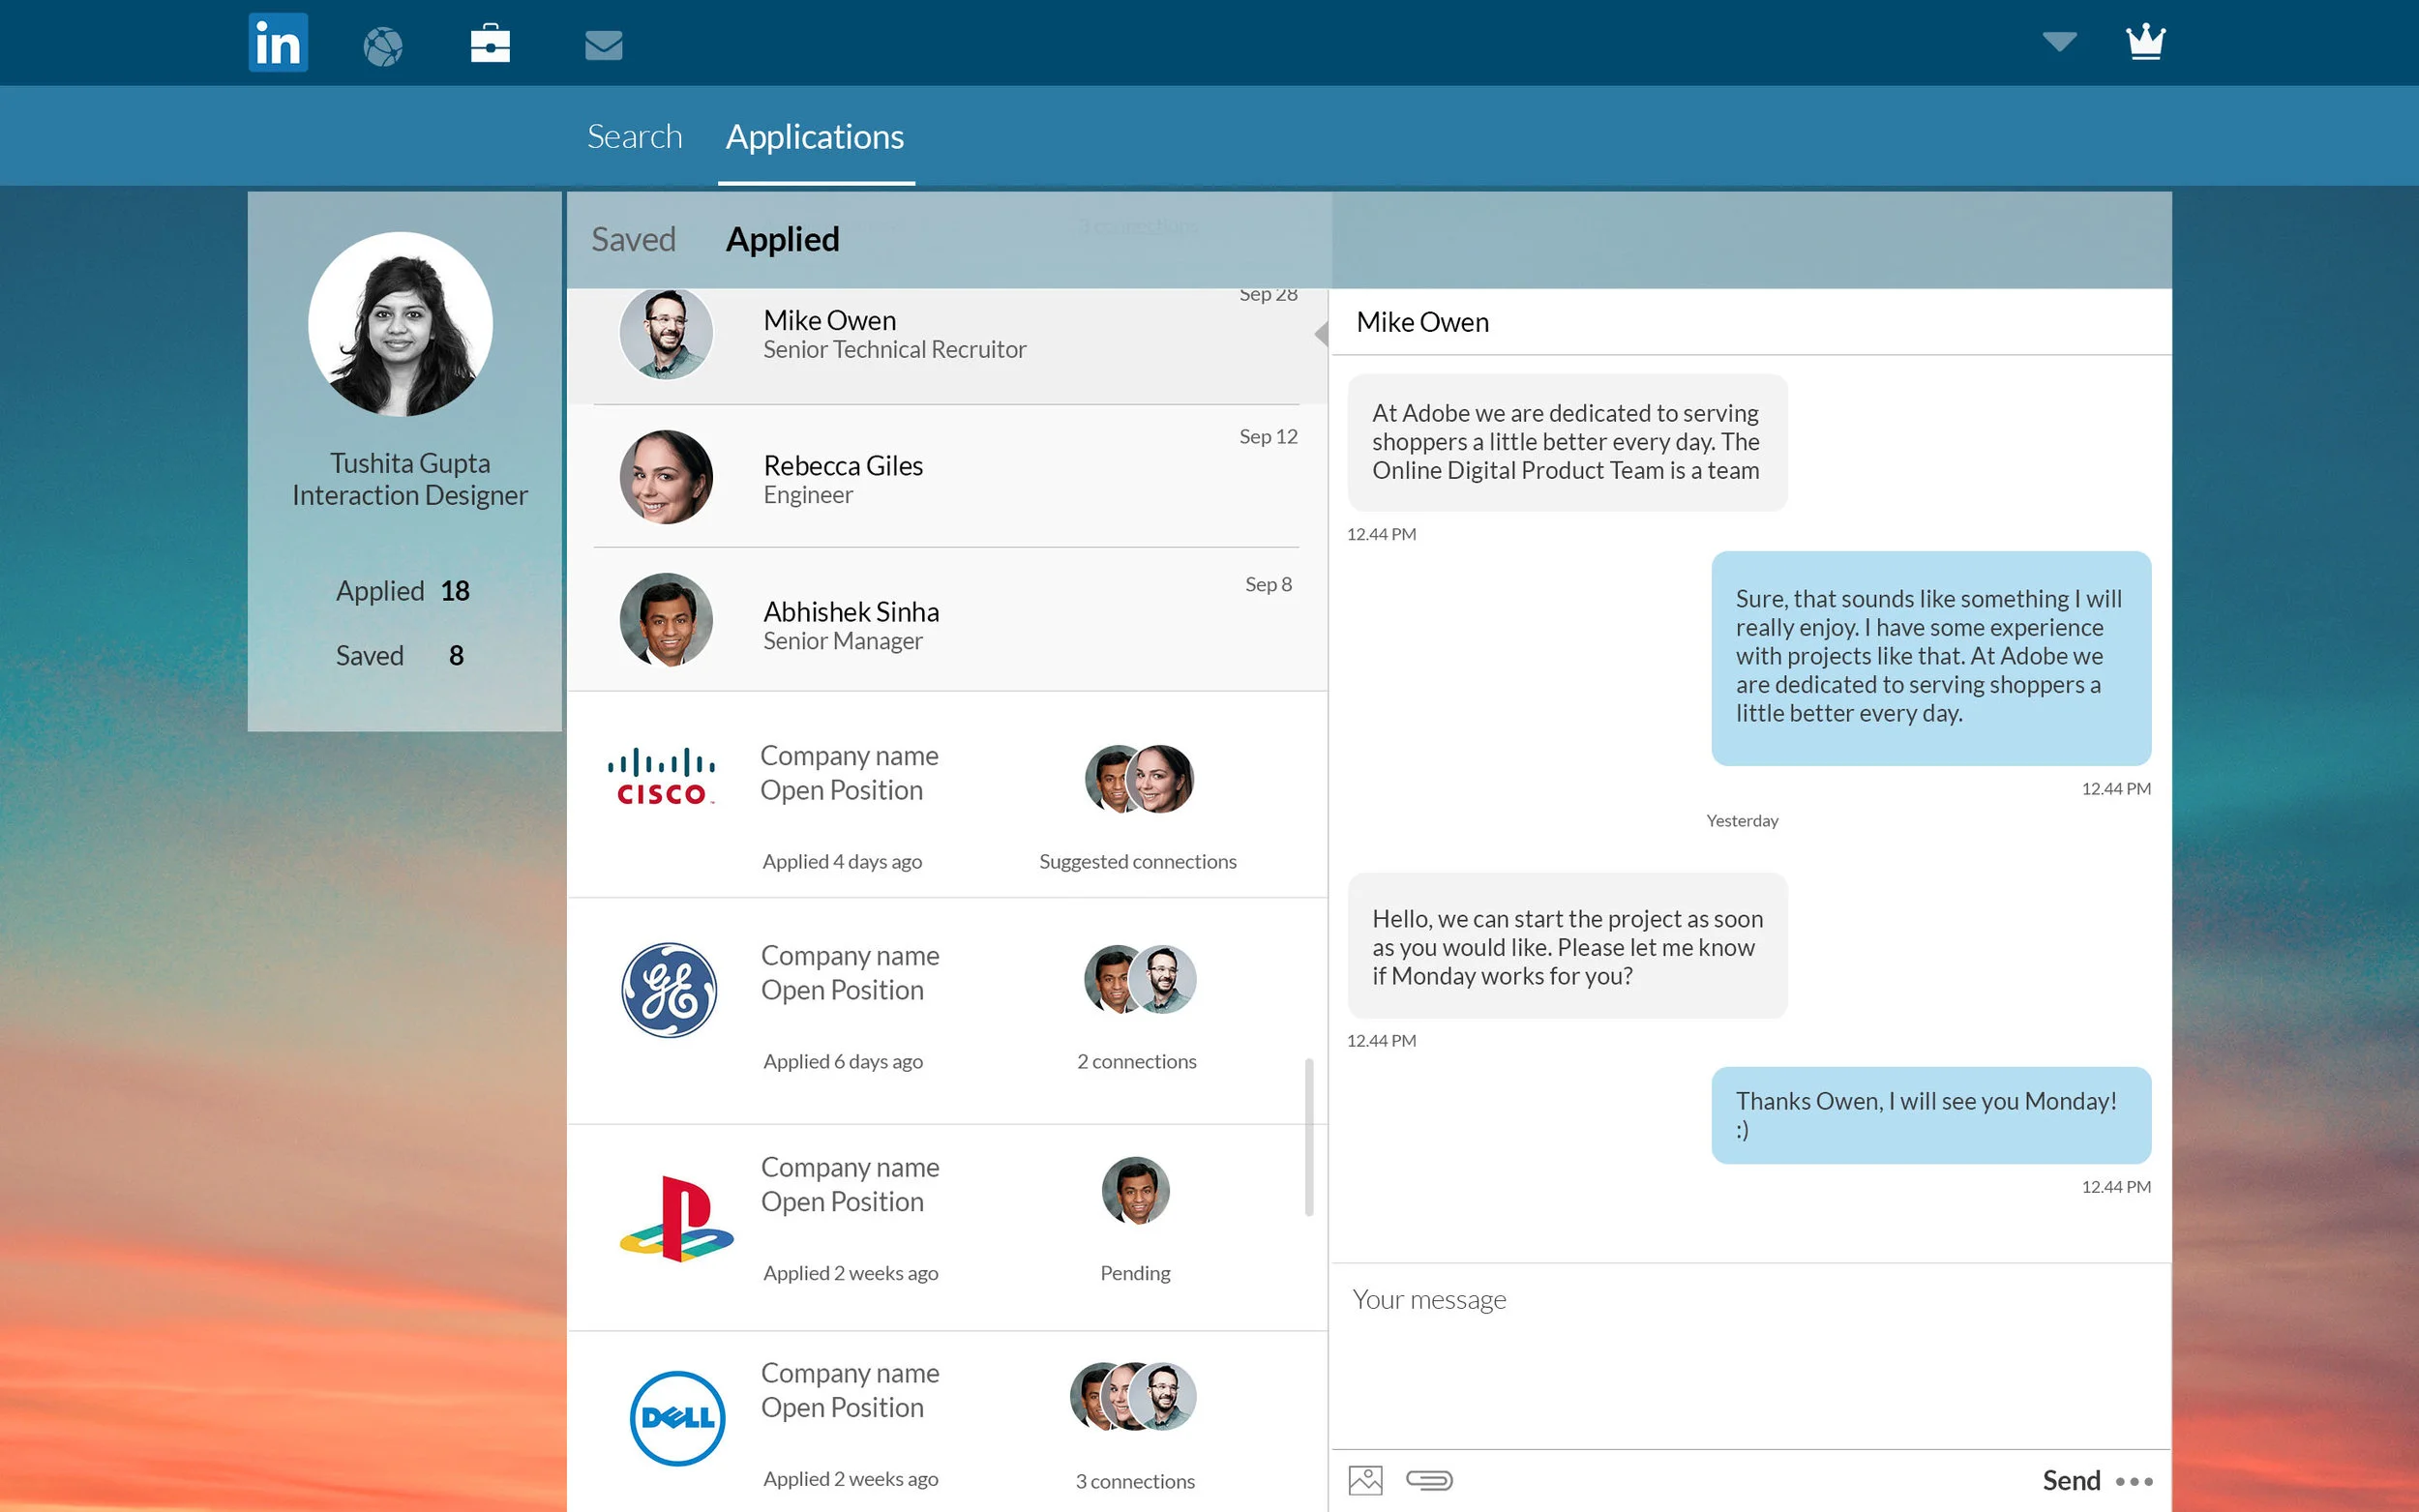2419x1512 pixels.
Task: Open the three dots message options
Action: tap(2134, 1481)
